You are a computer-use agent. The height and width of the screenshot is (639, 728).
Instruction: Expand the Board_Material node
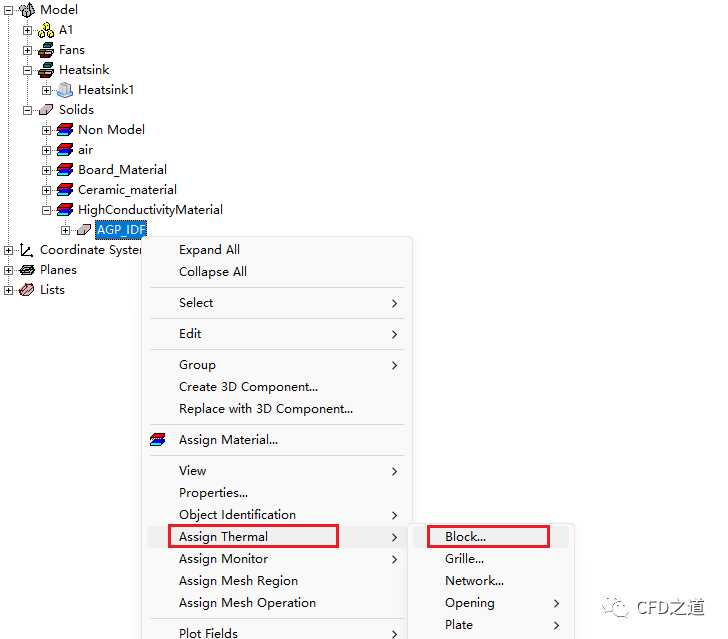click(x=46, y=170)
